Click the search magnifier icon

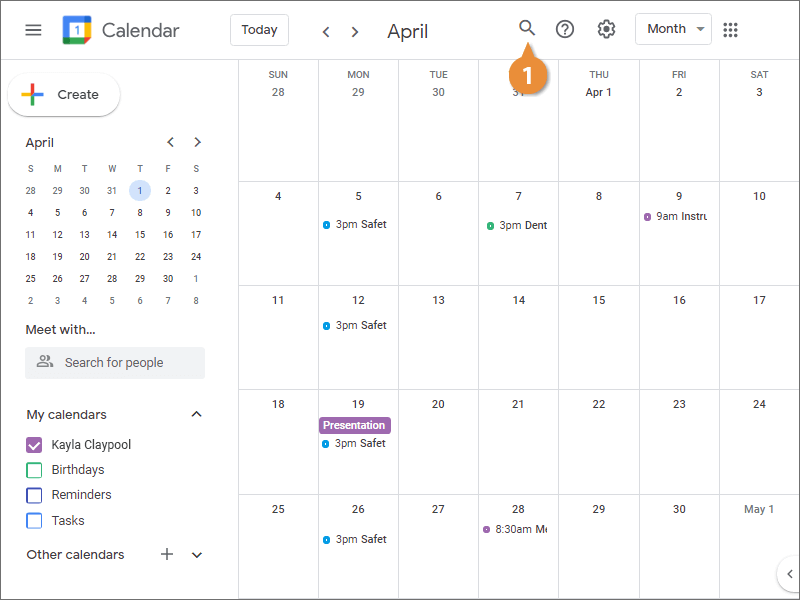tap(527, 28)
